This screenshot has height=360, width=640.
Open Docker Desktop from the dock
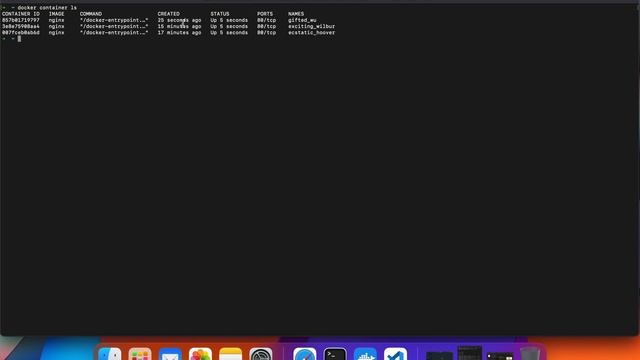click(x=365, y=354)
